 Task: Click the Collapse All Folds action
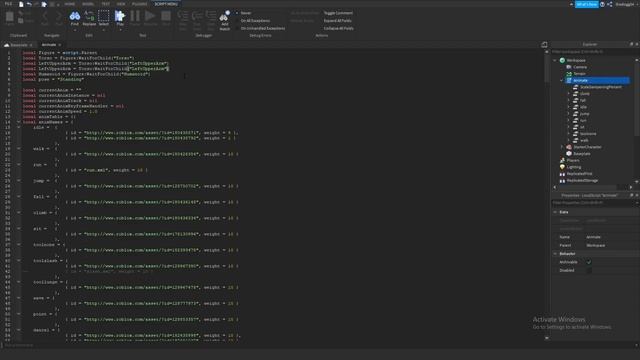[338, 29]
